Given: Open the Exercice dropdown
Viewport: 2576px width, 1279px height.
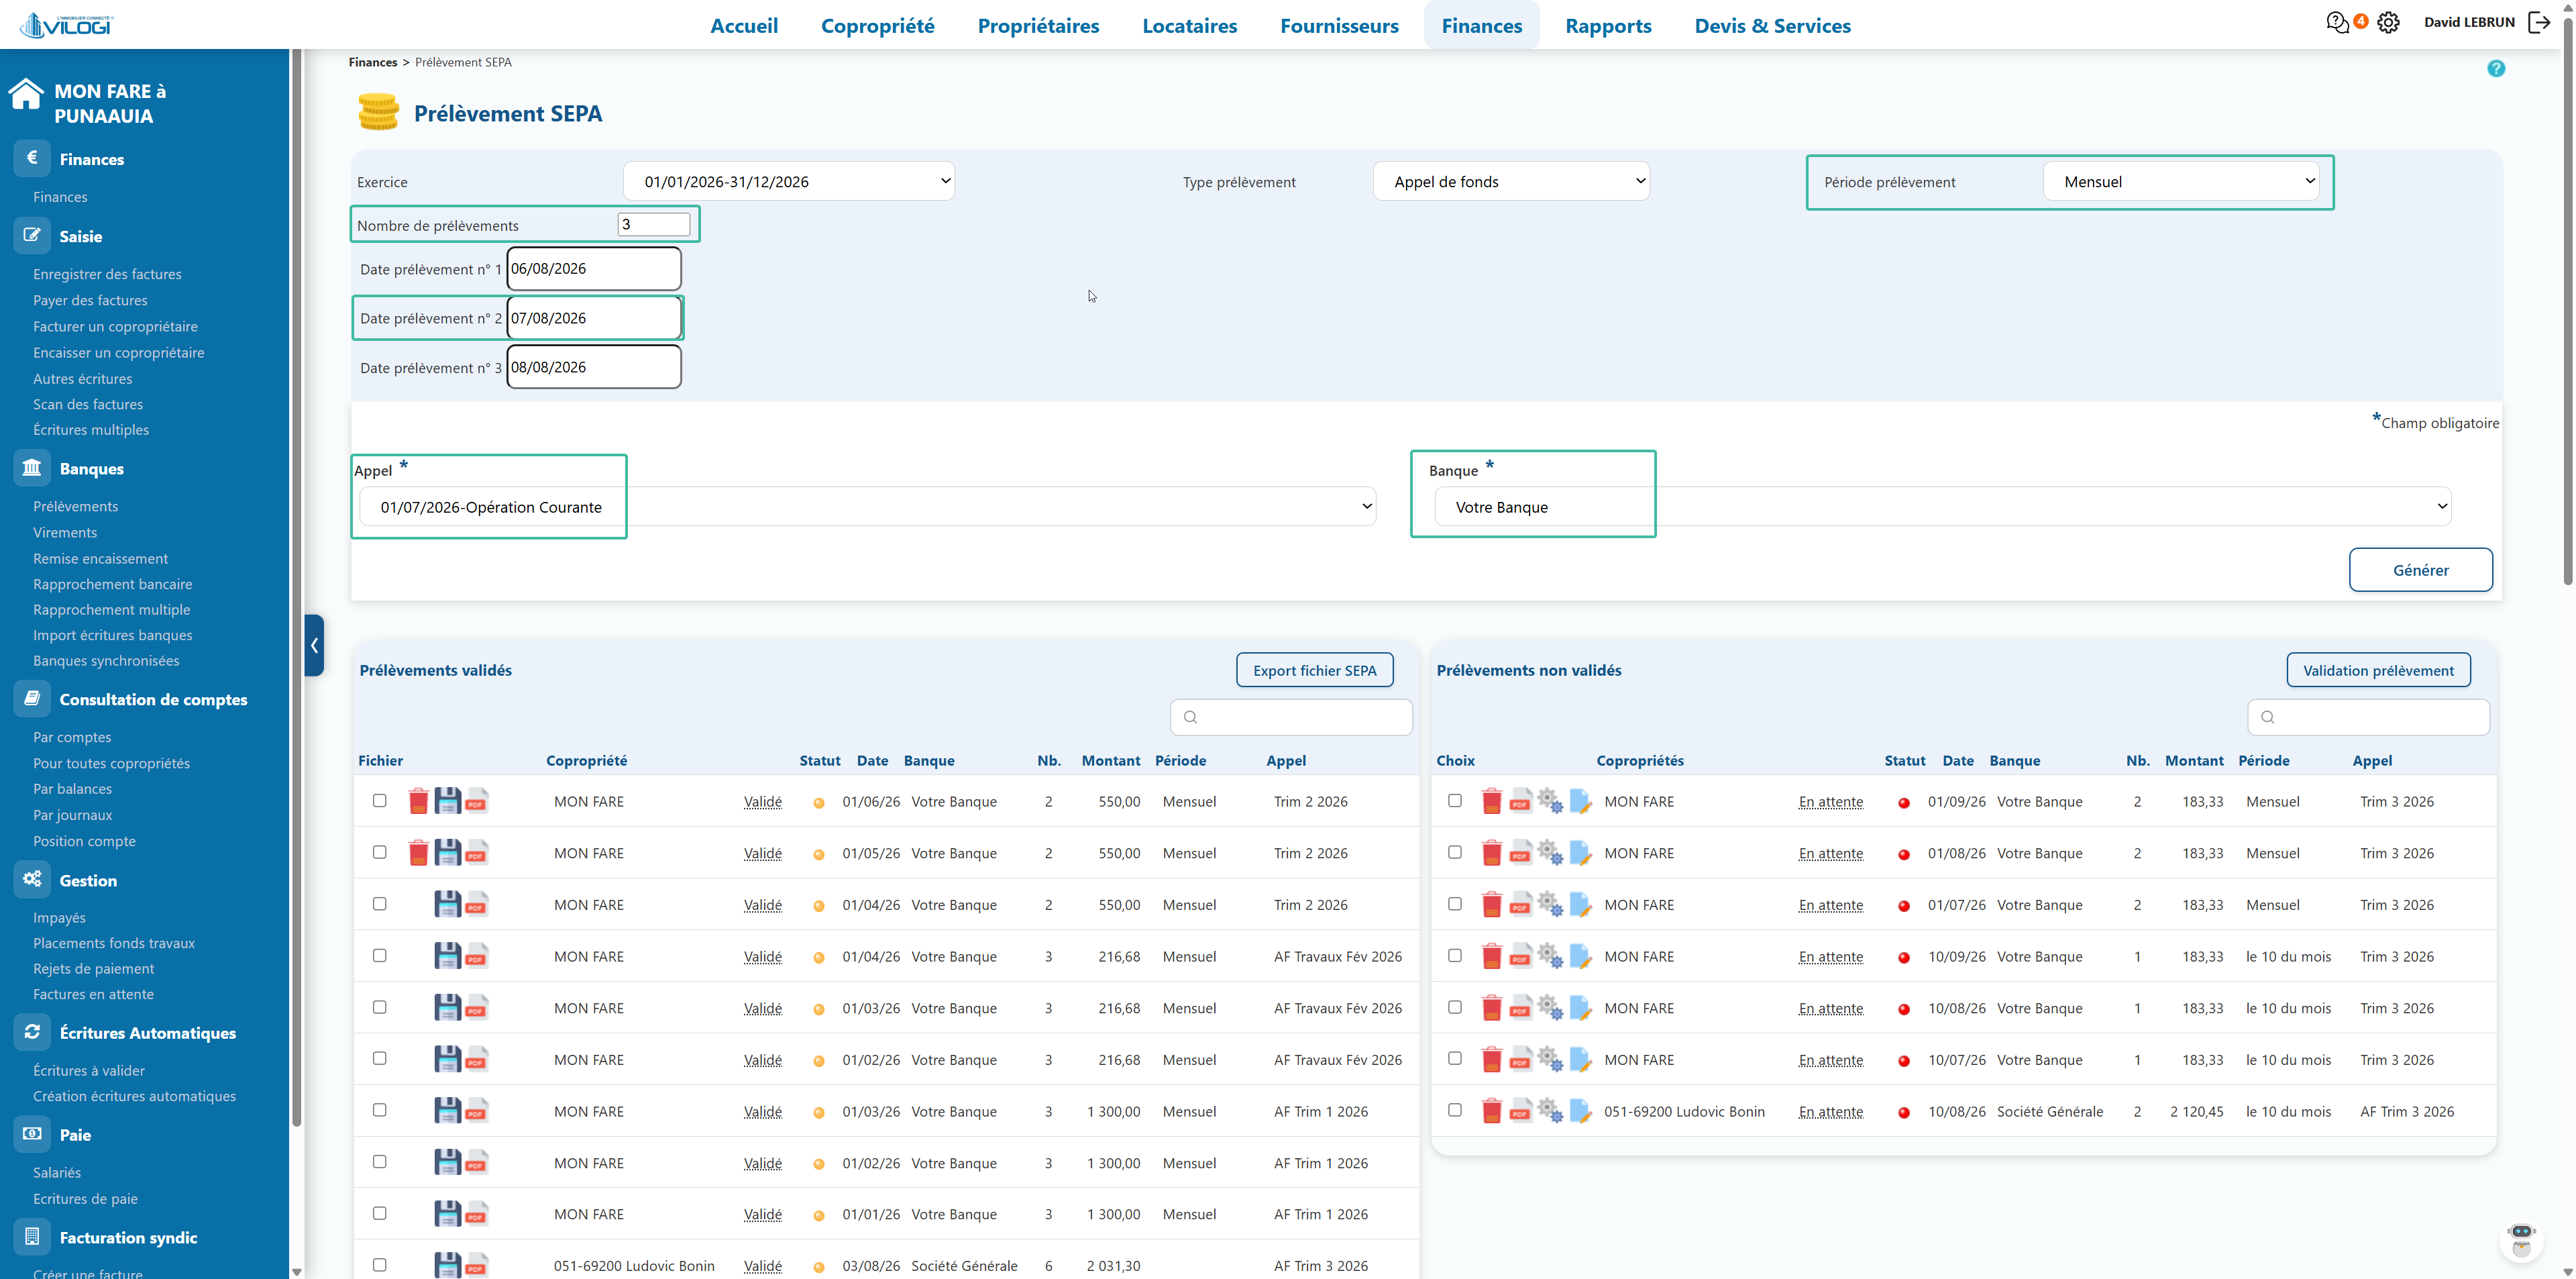Looking at the screenshot, I should click(789, 181).
